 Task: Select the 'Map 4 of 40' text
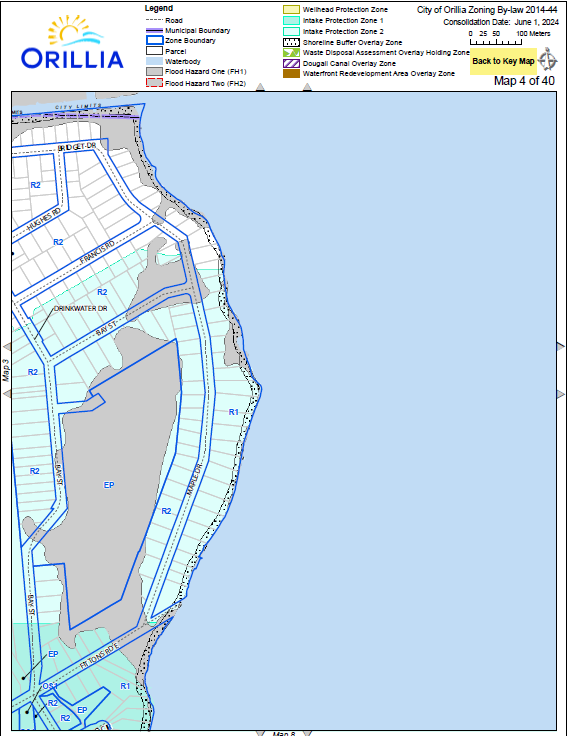(x=524, y=81)
